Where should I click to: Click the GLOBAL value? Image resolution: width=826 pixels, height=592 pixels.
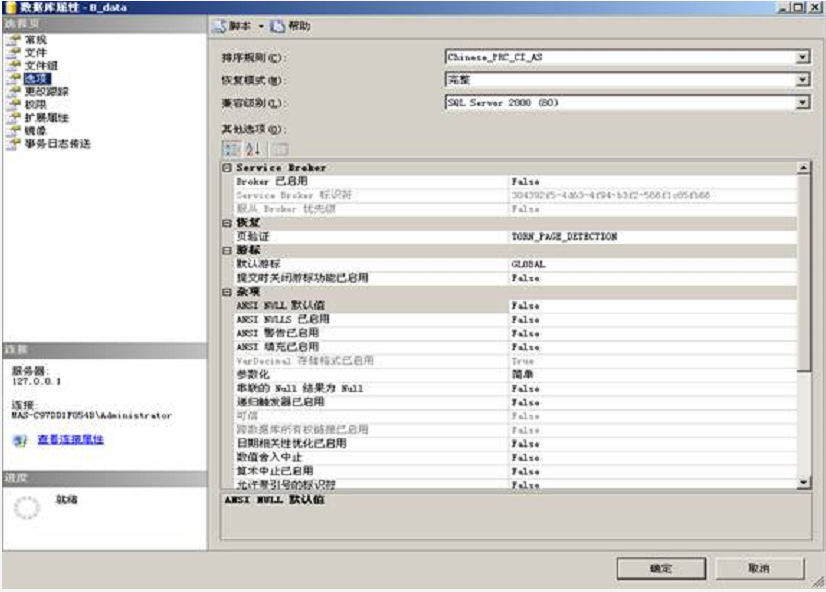[528, 264]
